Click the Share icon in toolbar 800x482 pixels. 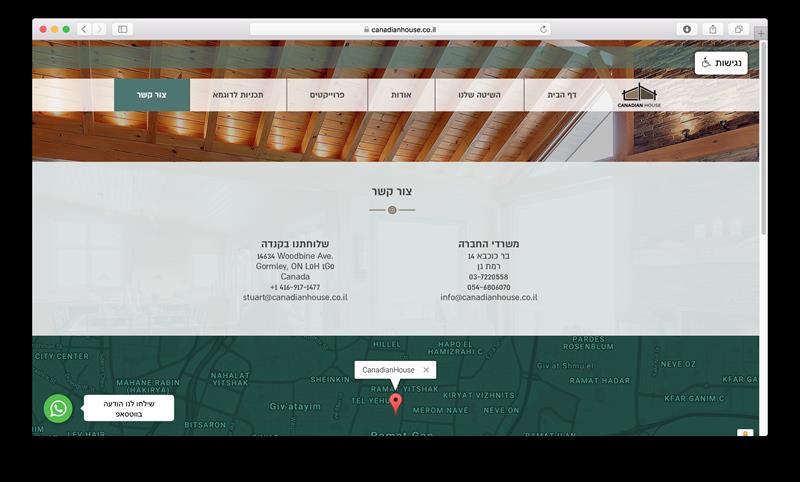pos(713,30)
